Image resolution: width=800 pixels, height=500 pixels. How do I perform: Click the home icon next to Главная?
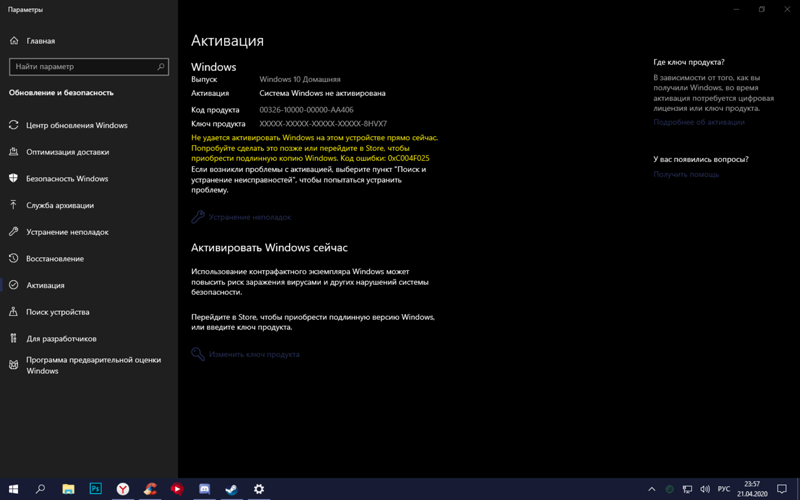pos(14,41)
